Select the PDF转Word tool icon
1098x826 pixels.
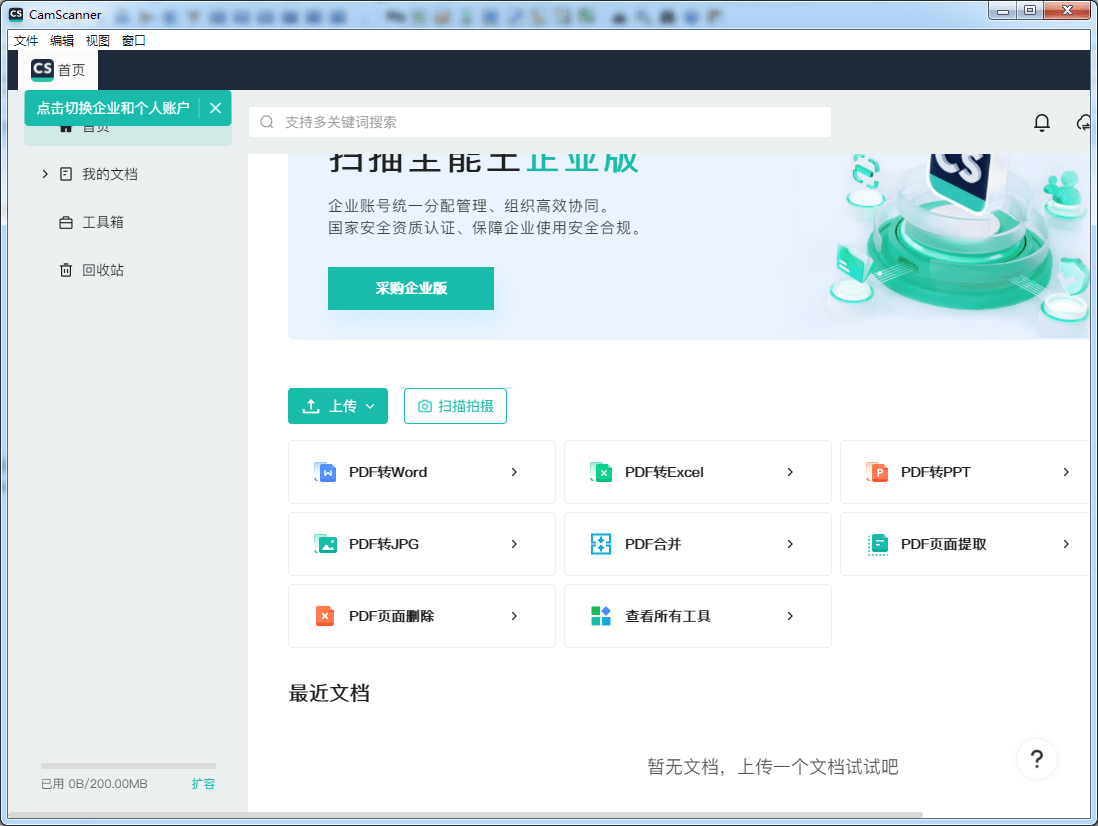[x=325, y=471]
